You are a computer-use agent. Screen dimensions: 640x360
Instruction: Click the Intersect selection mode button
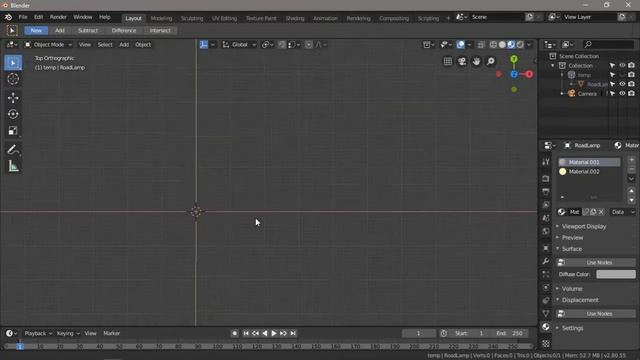click(160, 31)
